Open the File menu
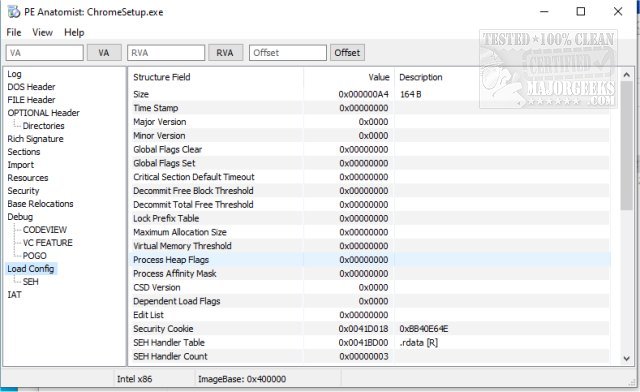 pyautogui.click(x=14, y=32)
